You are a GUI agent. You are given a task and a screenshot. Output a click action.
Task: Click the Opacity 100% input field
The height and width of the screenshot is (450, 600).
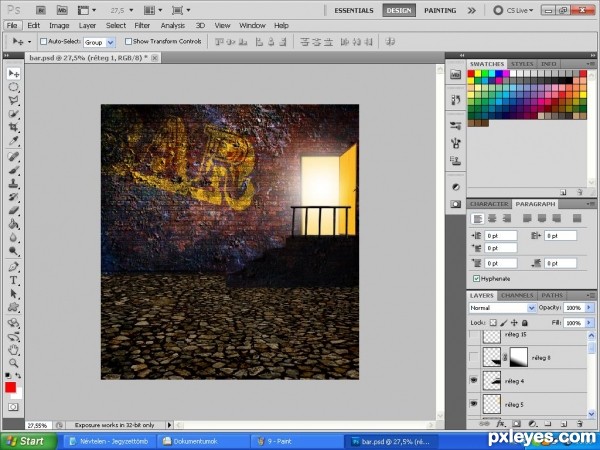[x=574, y=308]
